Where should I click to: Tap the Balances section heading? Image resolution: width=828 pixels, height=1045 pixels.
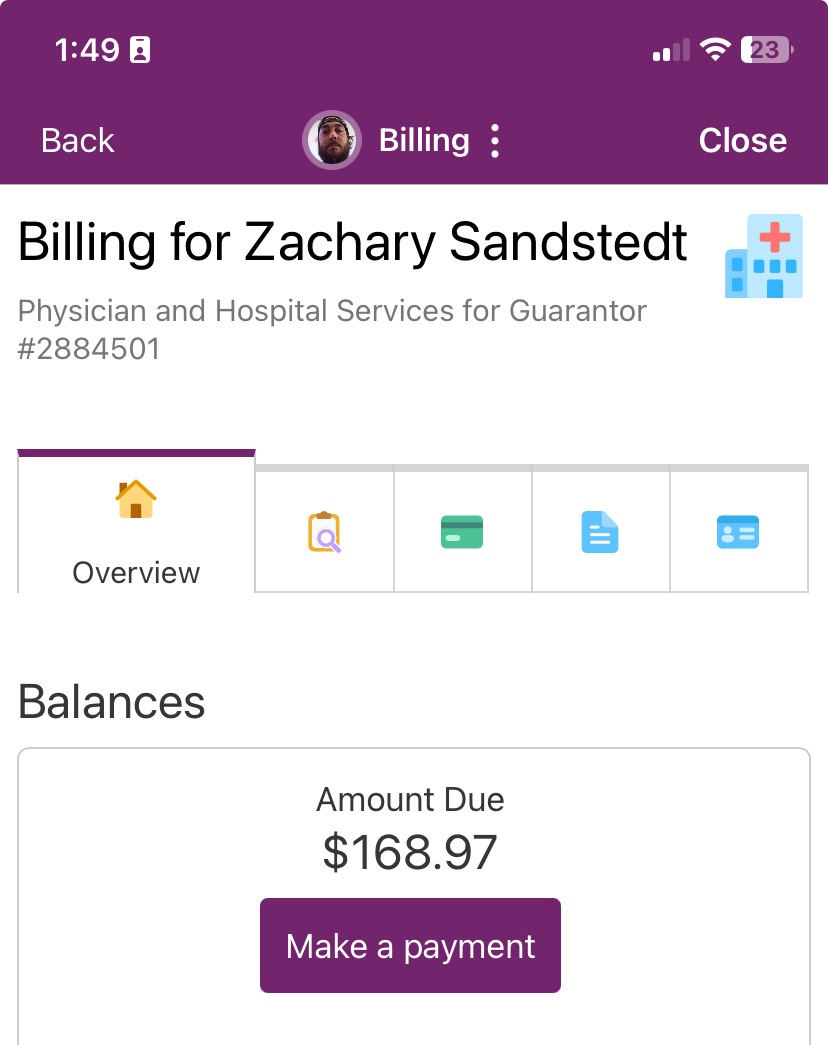click(112, 702)
